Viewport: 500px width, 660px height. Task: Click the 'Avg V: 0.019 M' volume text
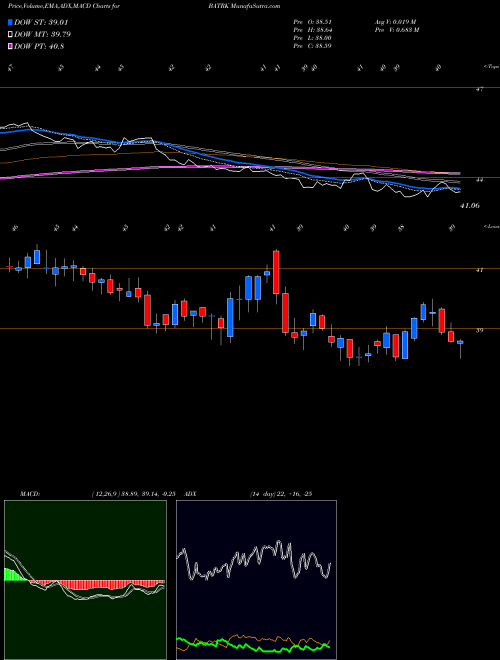pyautogui.click(x=395, y=22)
